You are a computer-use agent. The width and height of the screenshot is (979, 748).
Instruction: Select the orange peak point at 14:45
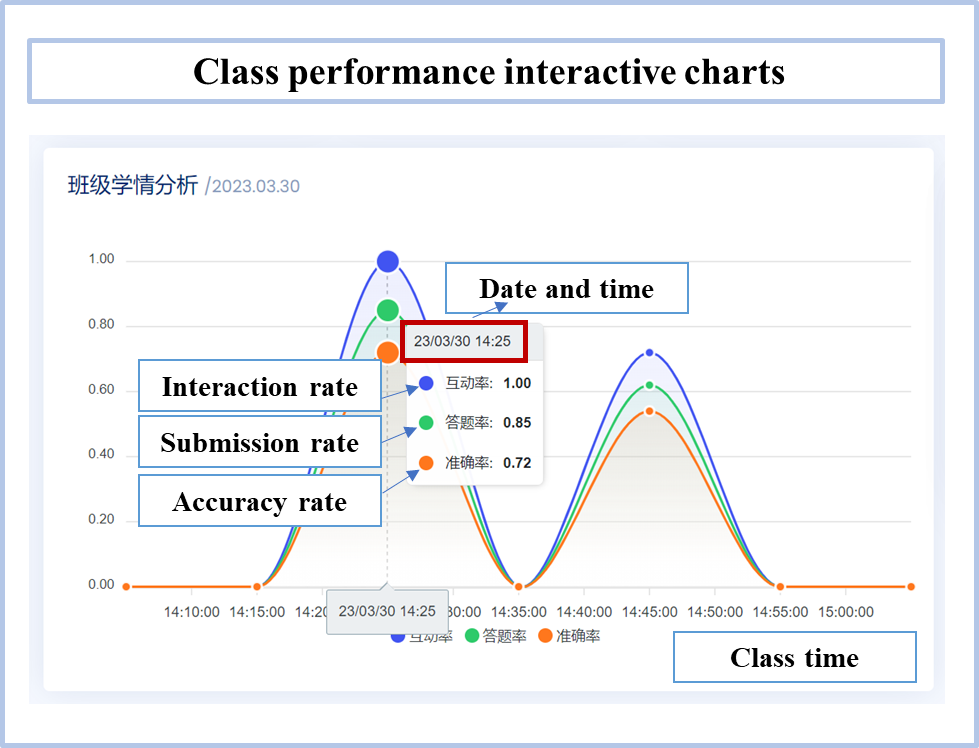tap(649, 411)
